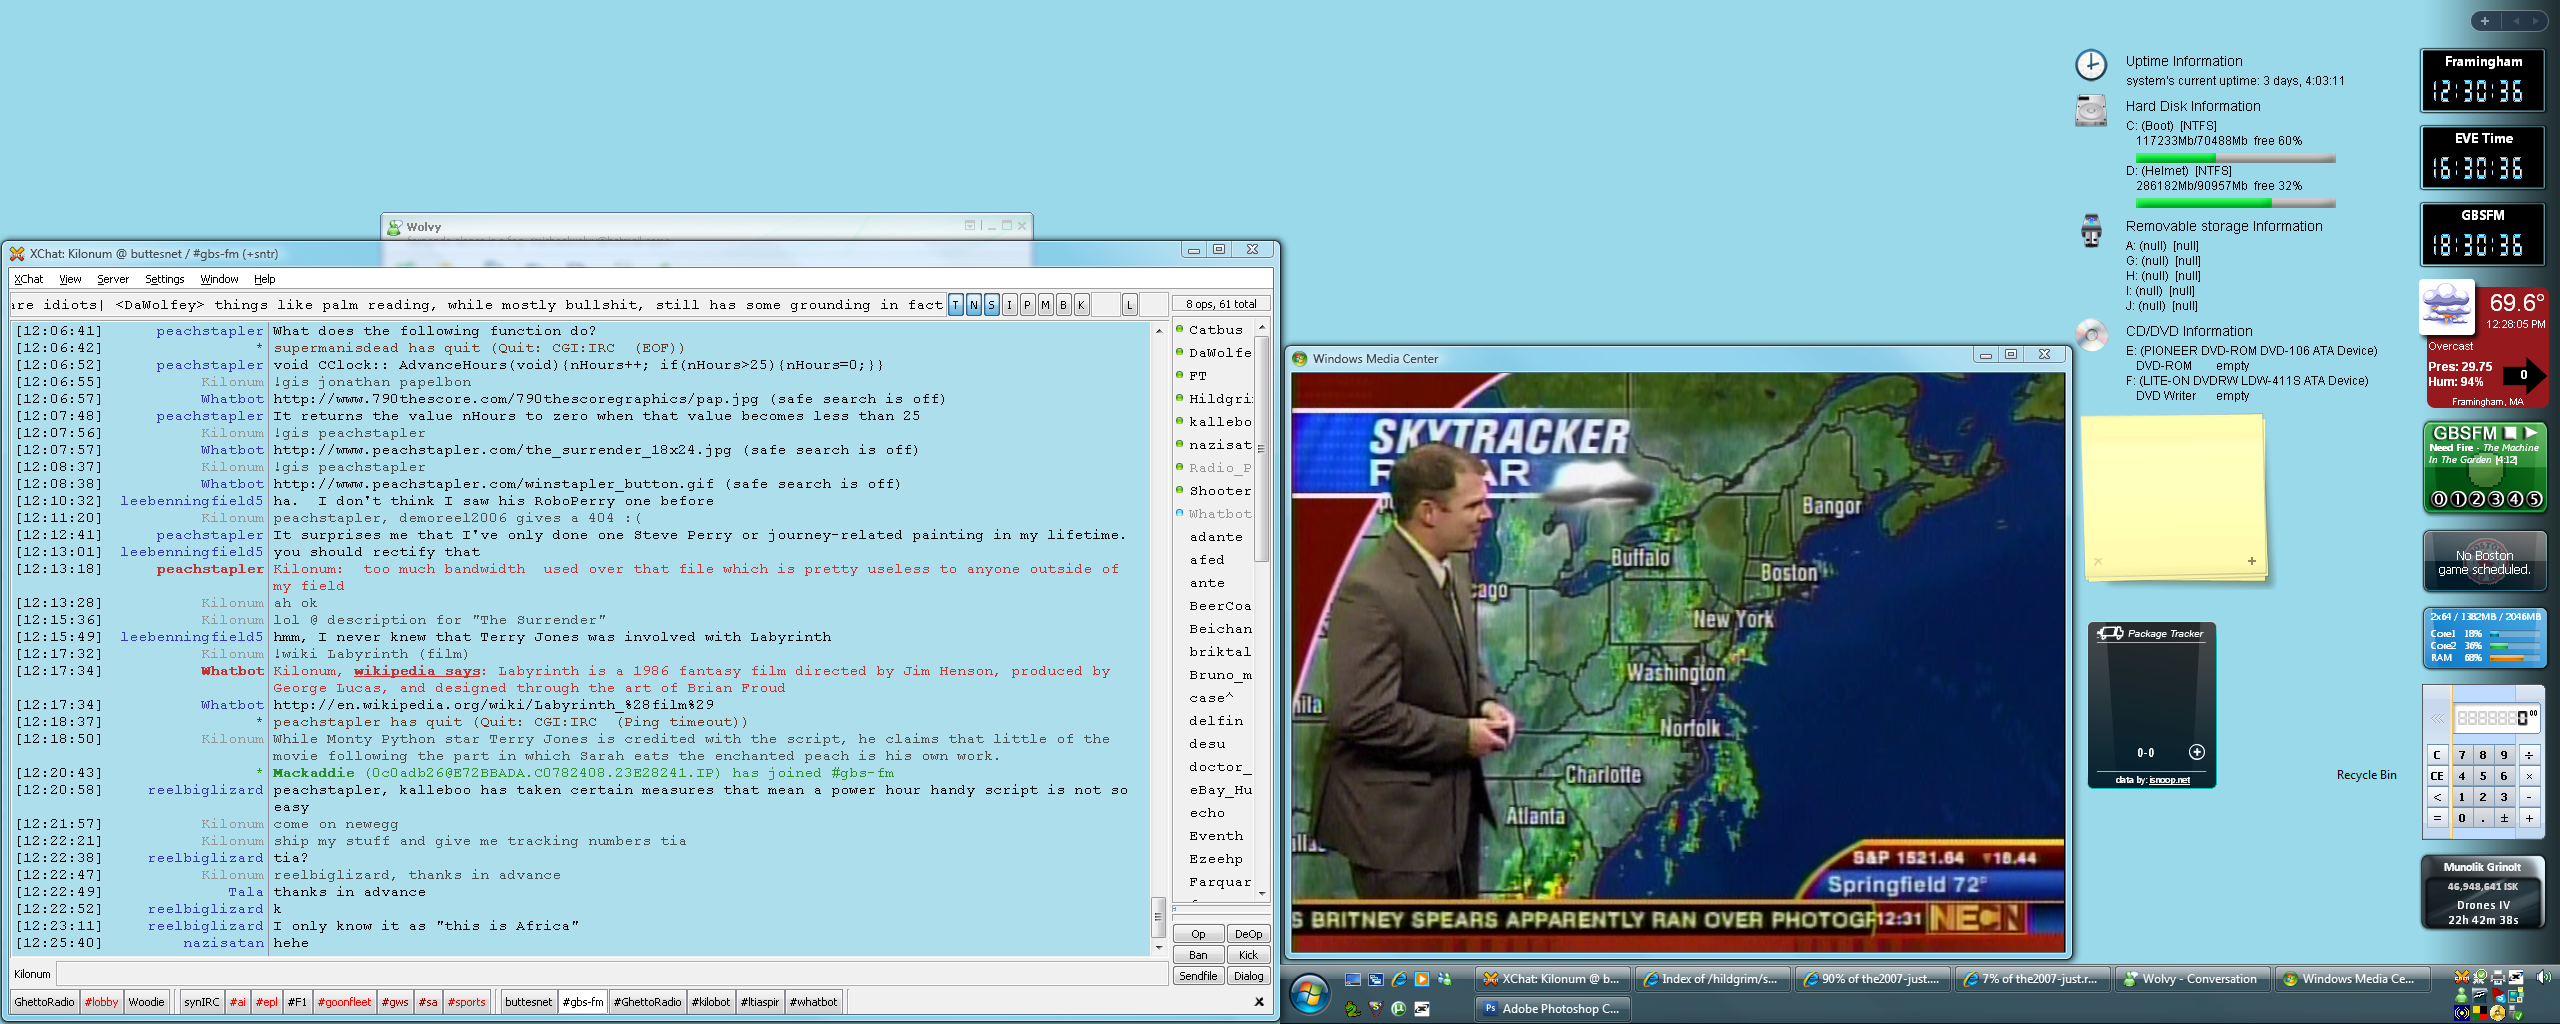2560x1024 pixels.
Task: Click the sidebar add gadget plus button
Action: coord(2484,21)
